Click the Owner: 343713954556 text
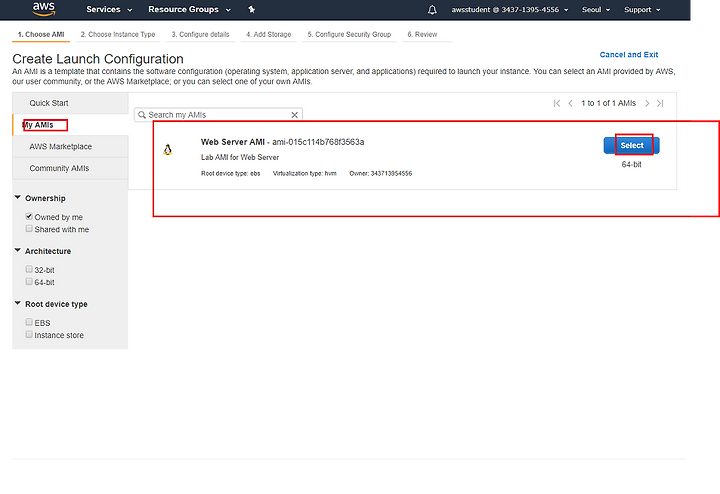Image resolution: width=720 pixels, height=494 pixels. click(x=381, y=174)
